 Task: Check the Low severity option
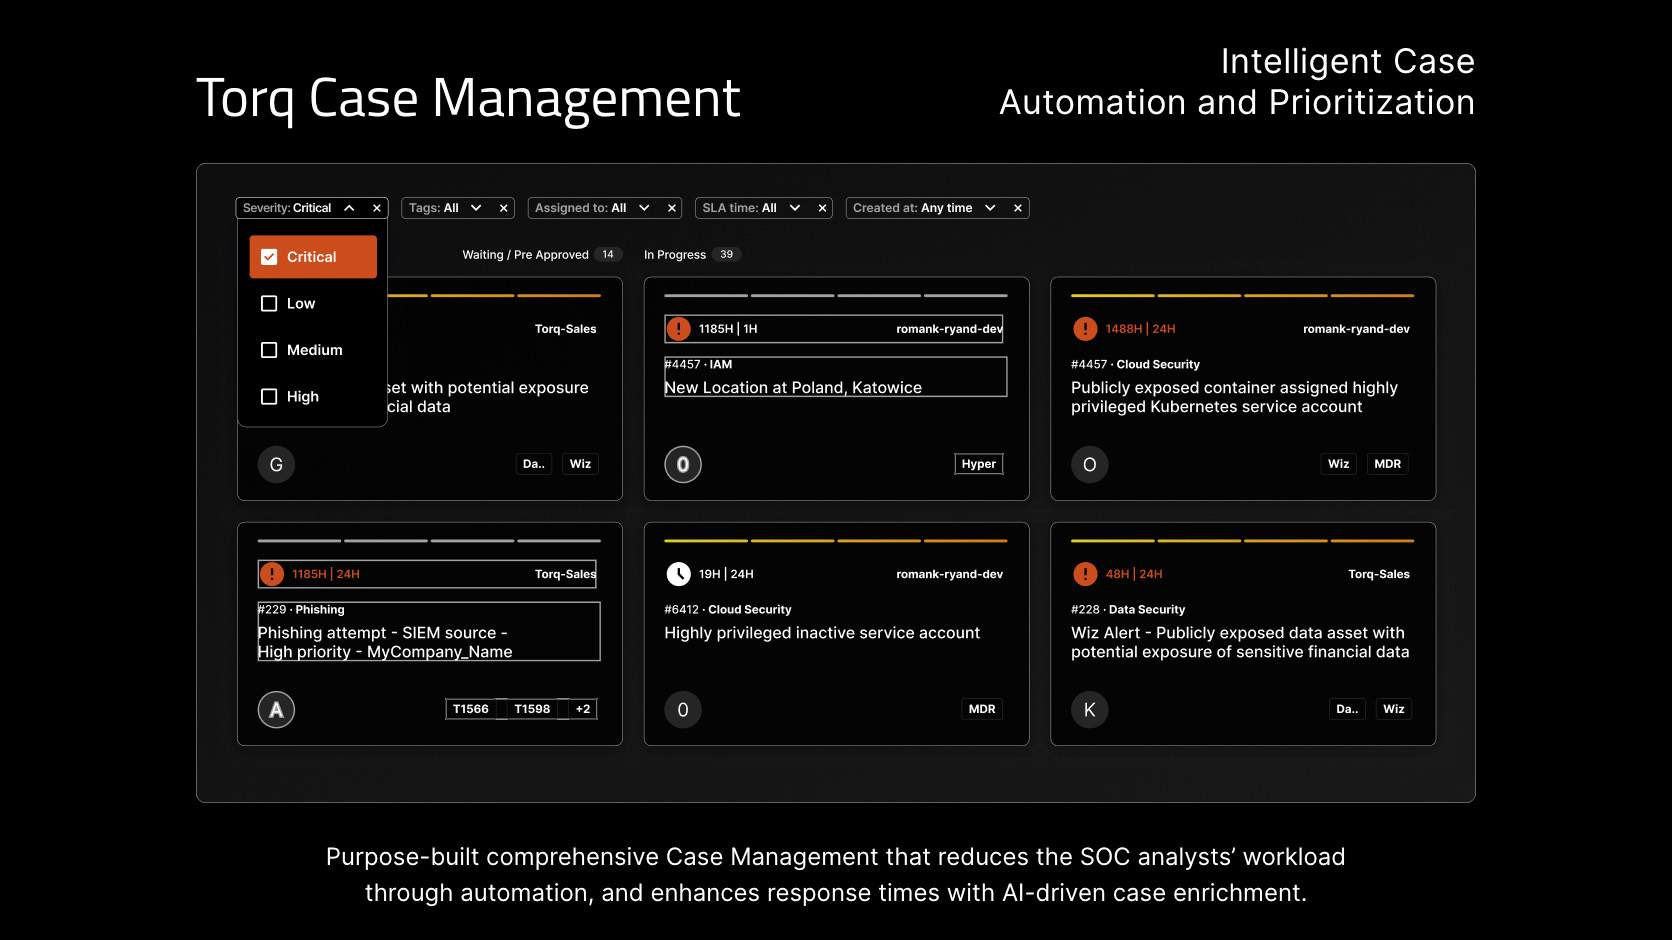[268, 303]
